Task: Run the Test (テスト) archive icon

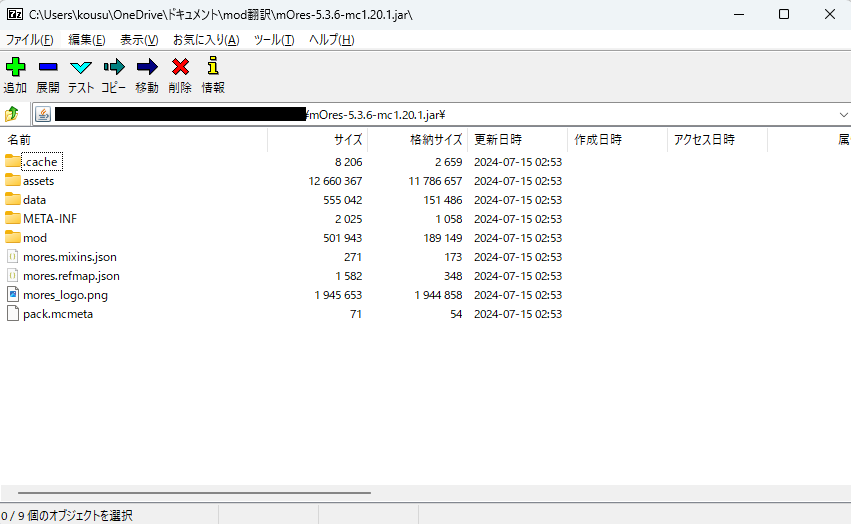Action: 81,68
